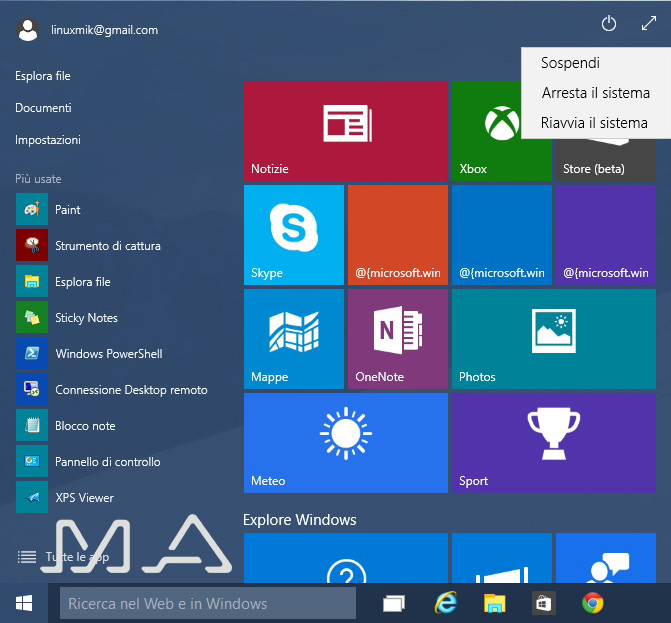Image resolution: width=671 pixels, height=623 pixels.
Task: Click the user account avatar
Action: point(28,30)
